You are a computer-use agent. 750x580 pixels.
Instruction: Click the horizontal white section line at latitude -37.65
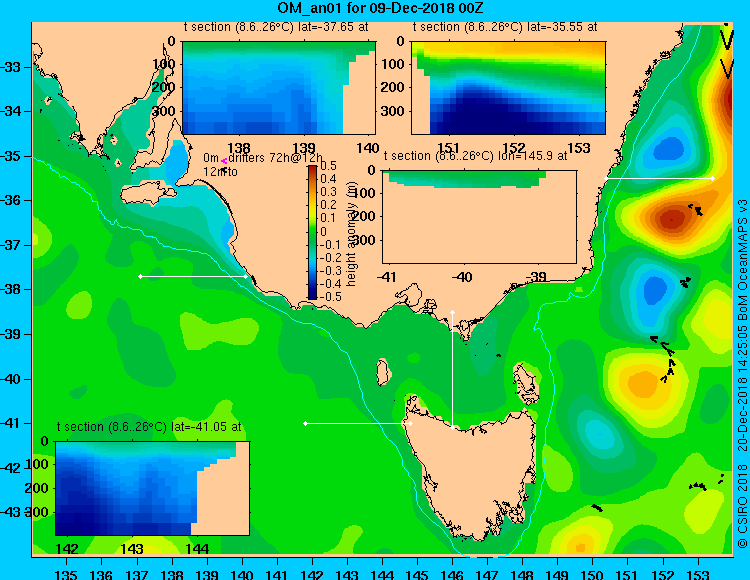click(x=193, y=276)
